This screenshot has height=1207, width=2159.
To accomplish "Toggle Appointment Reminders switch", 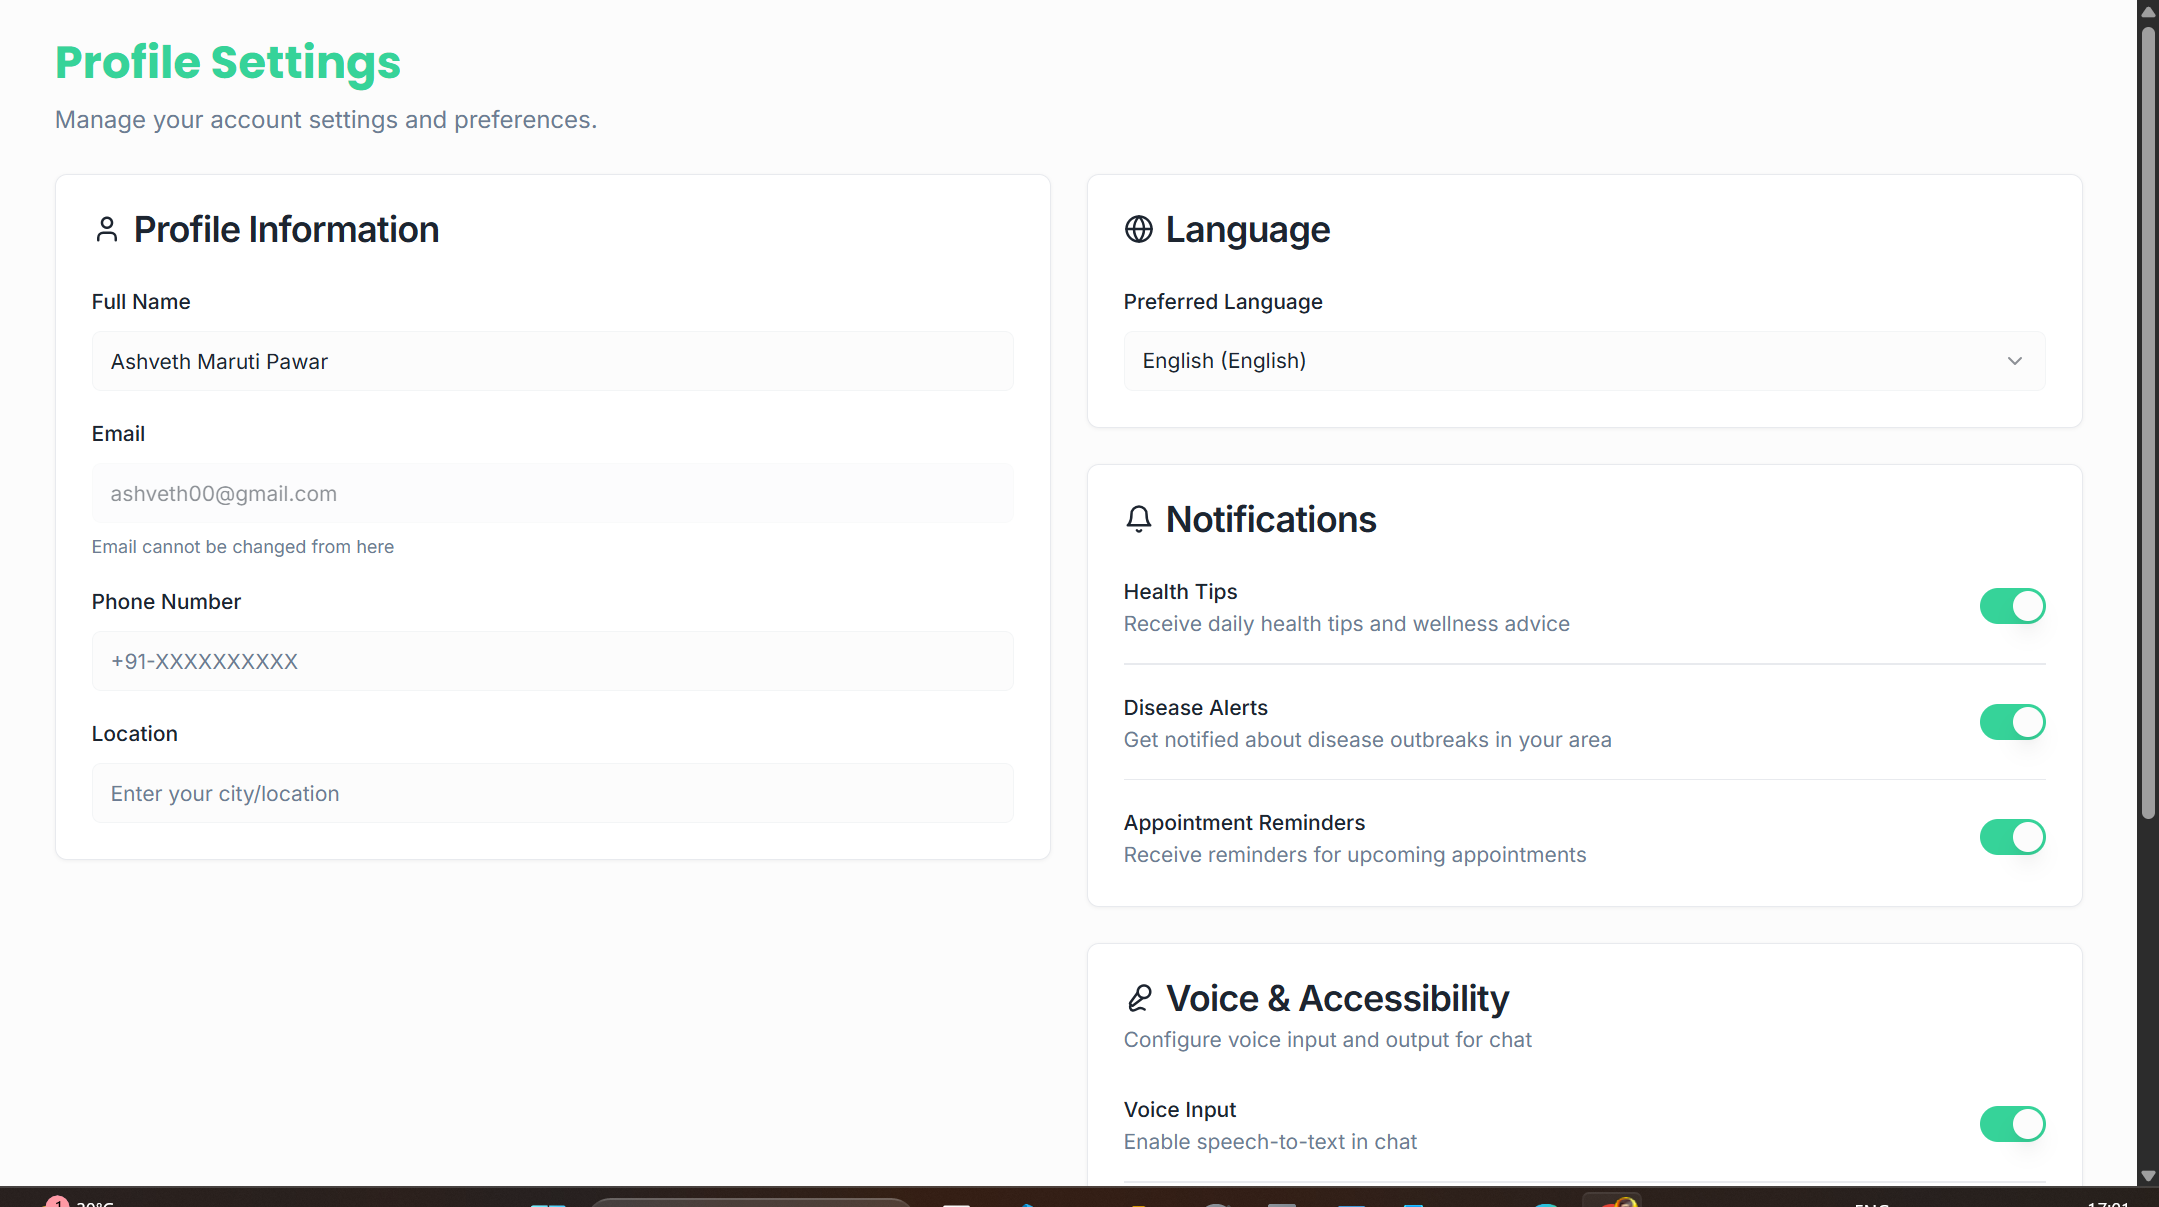I will click(2012, 837).
